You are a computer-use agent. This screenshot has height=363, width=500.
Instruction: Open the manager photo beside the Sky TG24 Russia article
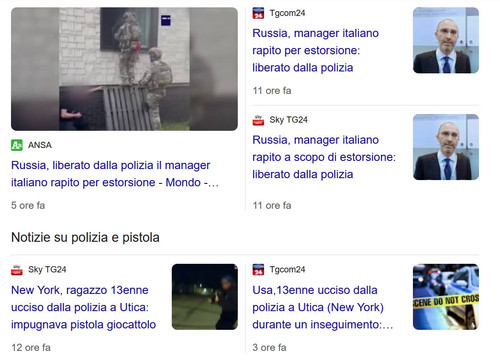coord(446,147)
